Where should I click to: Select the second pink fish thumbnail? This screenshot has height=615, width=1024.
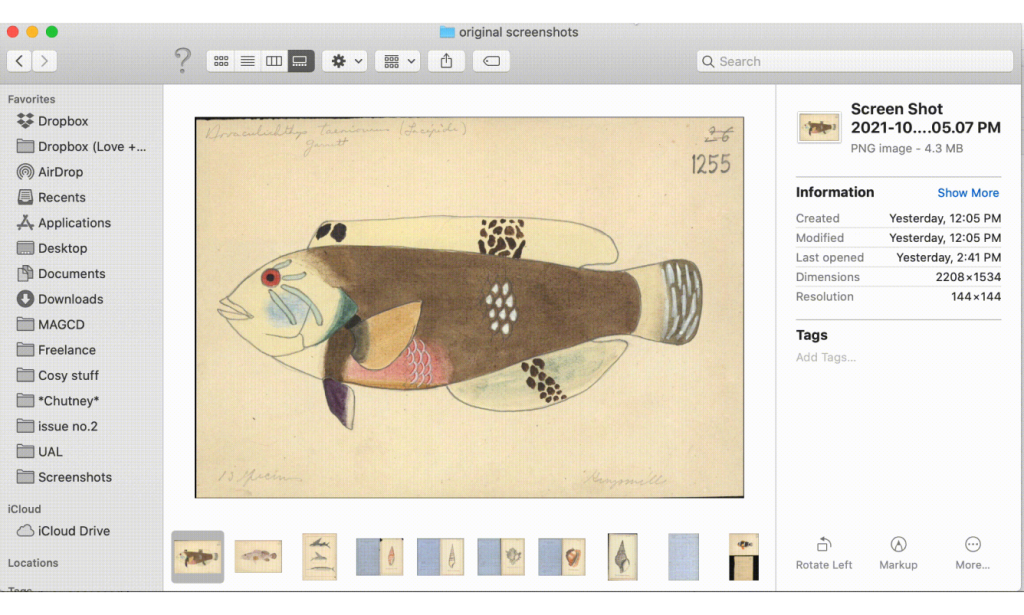pos(258,557)
